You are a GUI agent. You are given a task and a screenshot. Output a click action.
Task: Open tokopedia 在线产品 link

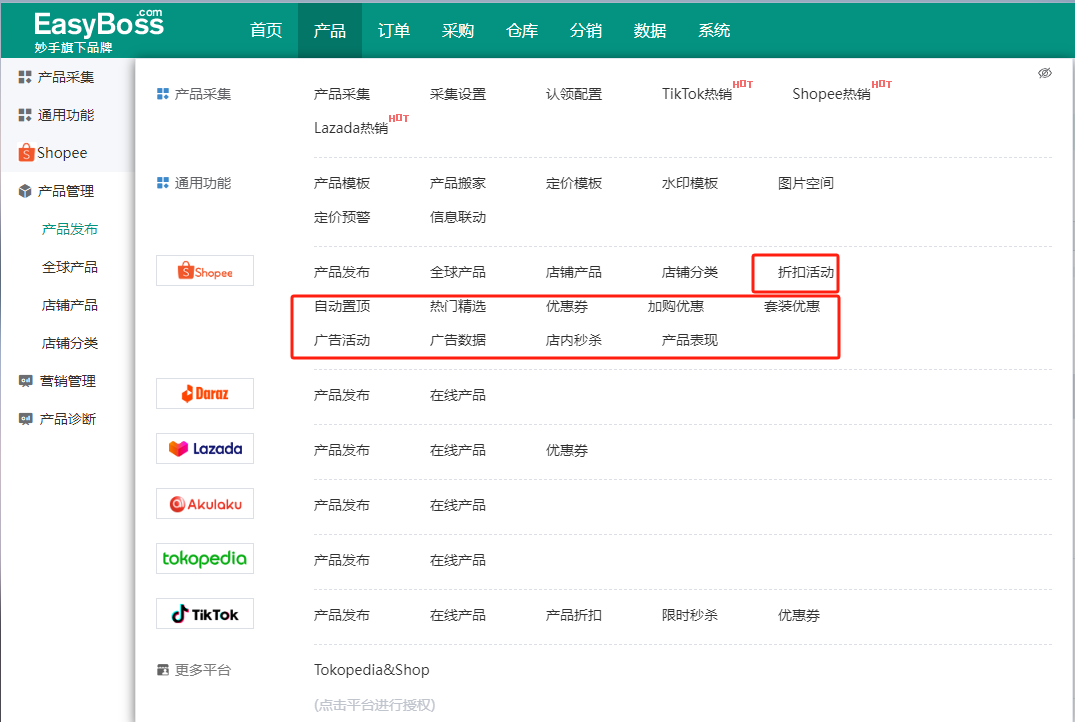point(458,560)
